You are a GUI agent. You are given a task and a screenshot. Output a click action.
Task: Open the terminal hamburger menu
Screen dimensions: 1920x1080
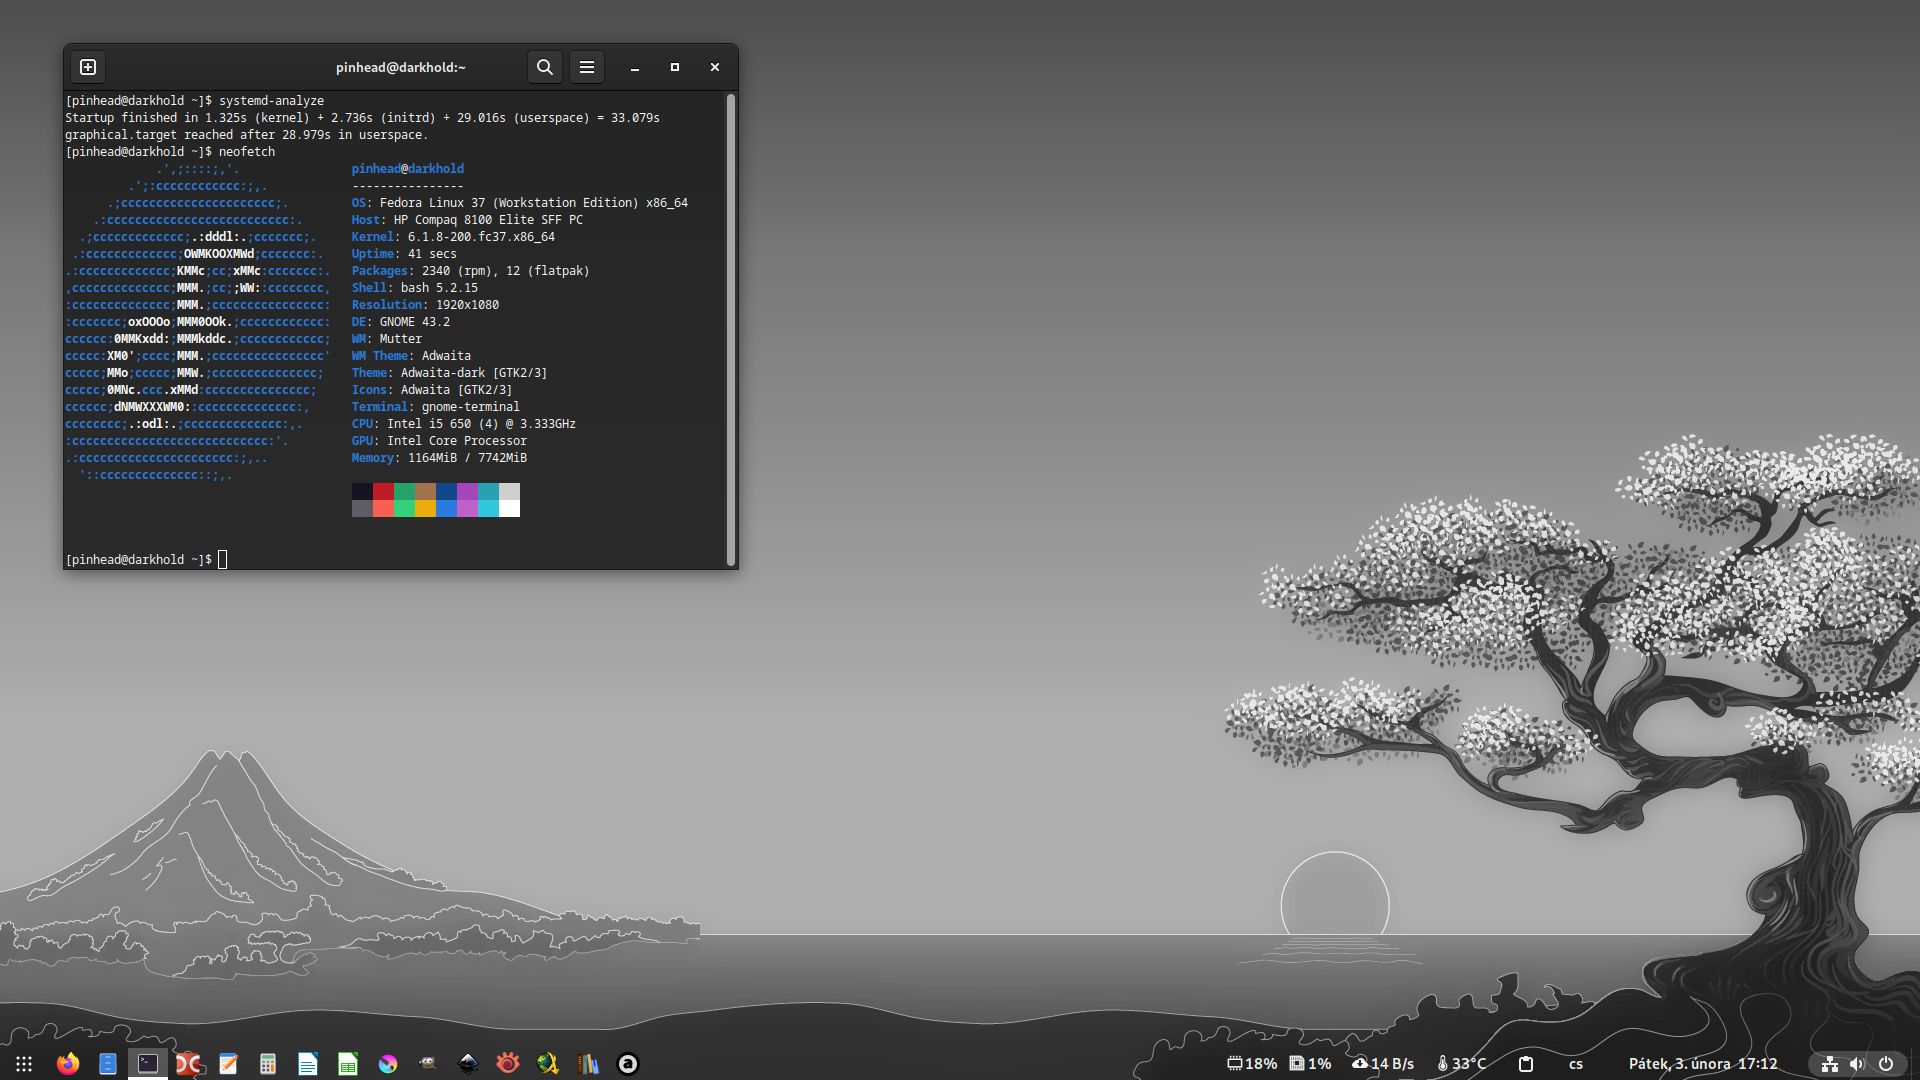click(x=587, y=67)
